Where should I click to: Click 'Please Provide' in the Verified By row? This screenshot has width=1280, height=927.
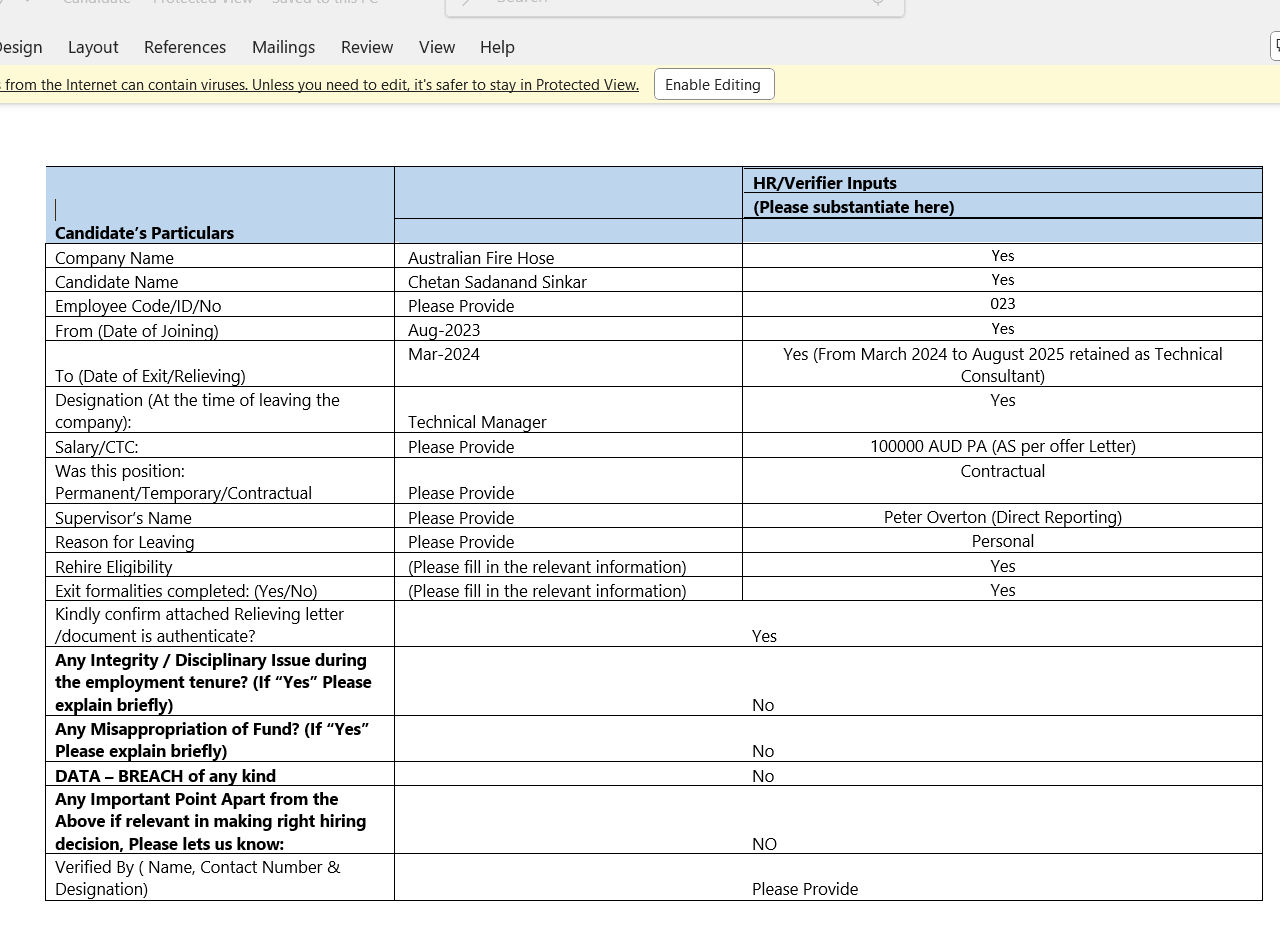click(x=805, y=889)
